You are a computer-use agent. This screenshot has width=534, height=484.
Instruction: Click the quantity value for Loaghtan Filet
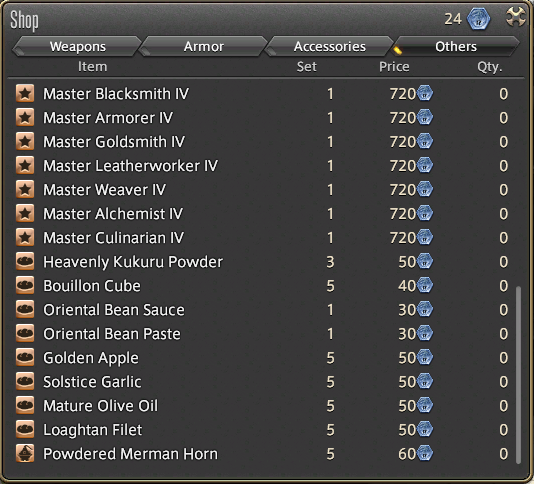[504, 430]
